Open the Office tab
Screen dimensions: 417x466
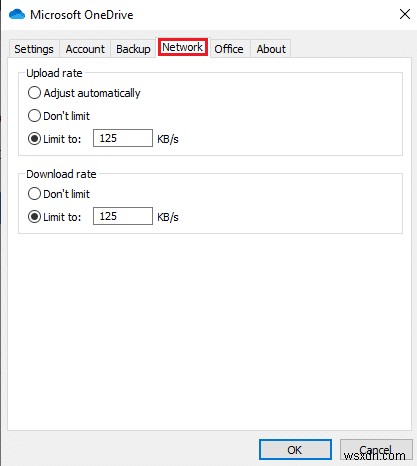click(x=229, y=49)
